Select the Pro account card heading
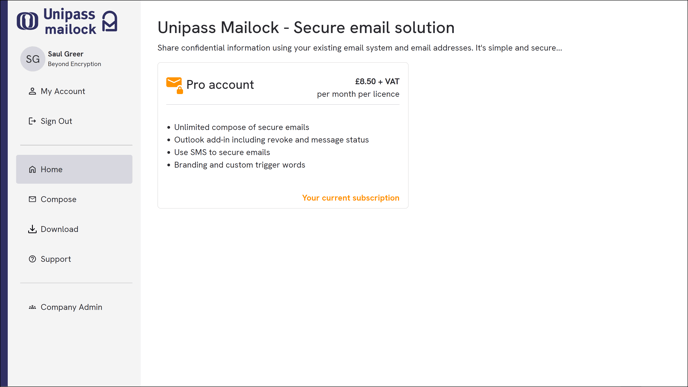This screenshot has height=387, width=688. point(220,85)
